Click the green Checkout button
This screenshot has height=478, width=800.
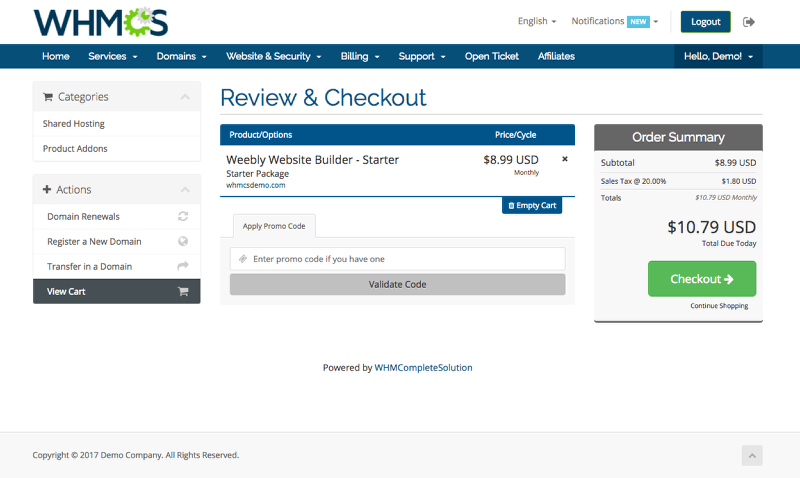pyautogui.click(x=702, y=279)
